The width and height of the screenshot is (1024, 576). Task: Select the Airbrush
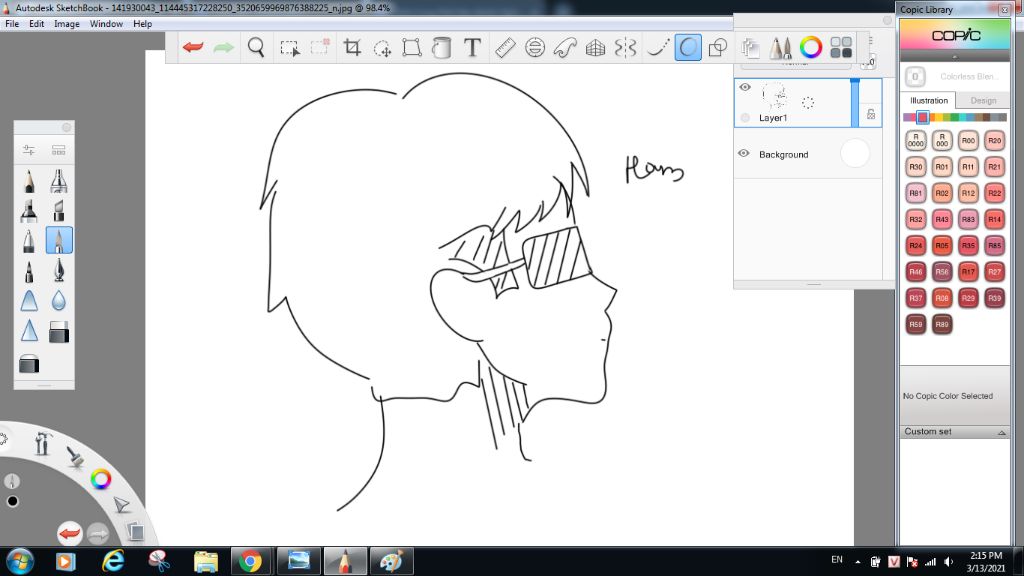click(x=59, y=181)
